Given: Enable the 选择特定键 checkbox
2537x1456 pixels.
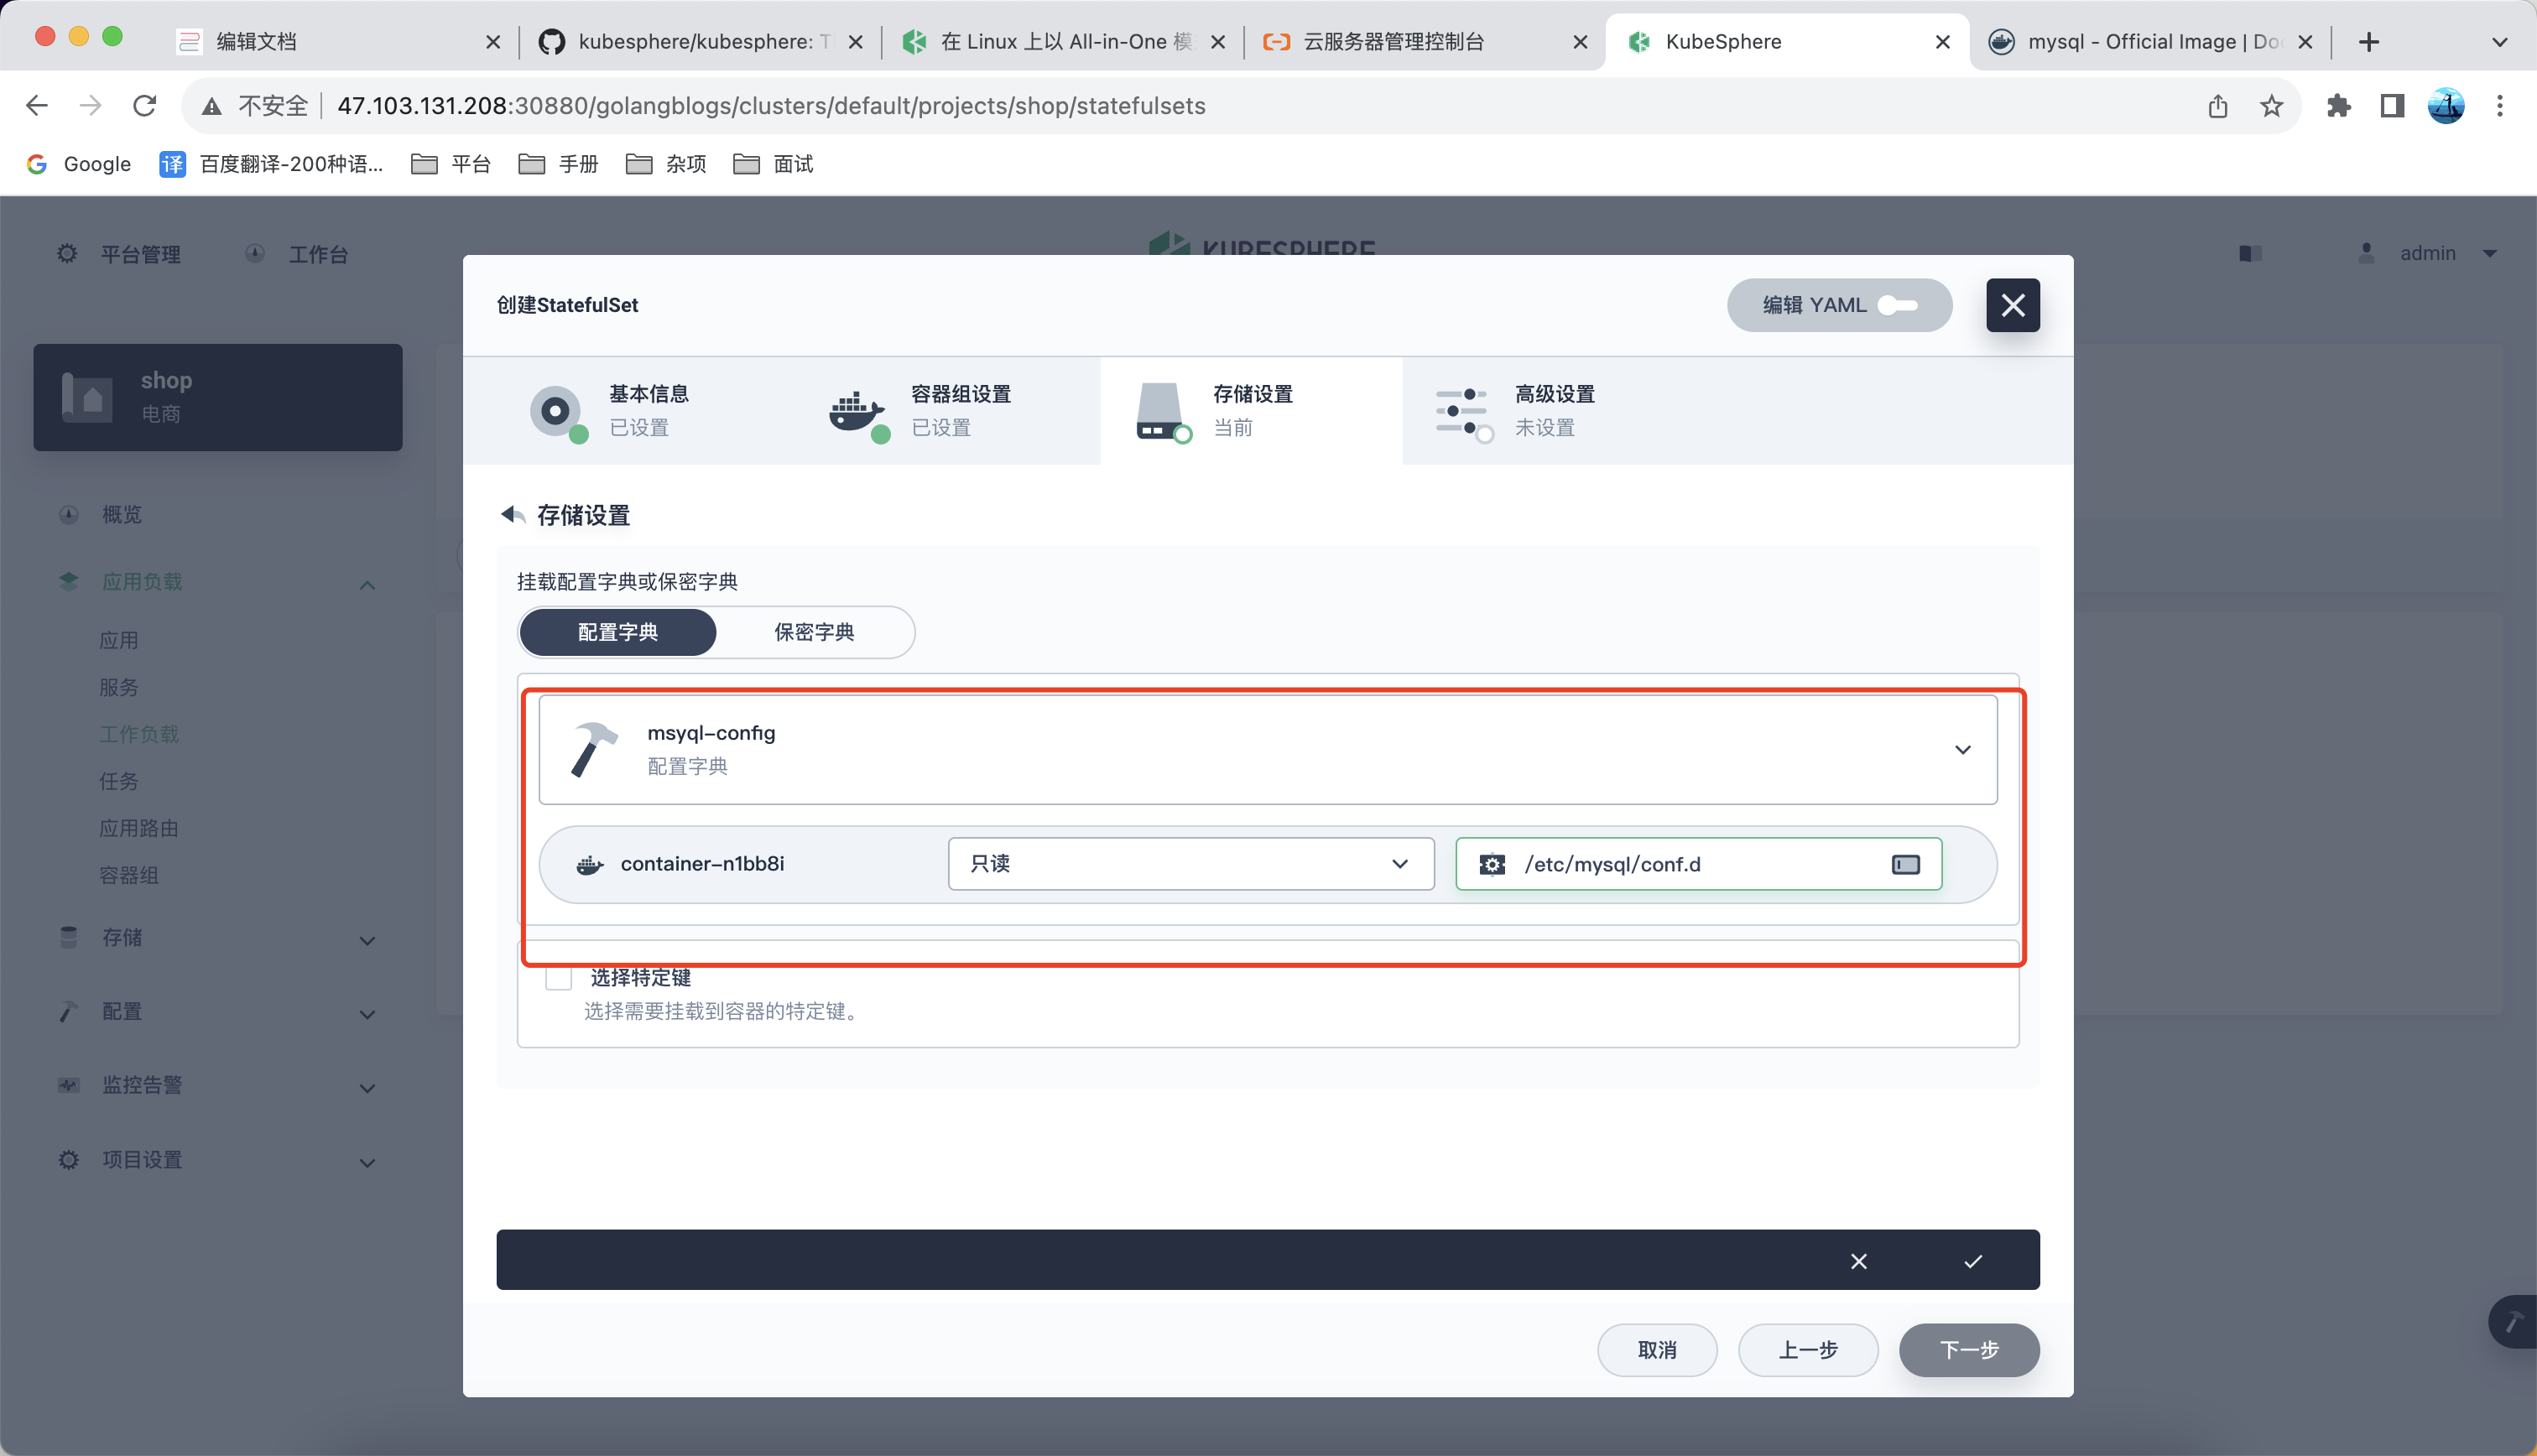Looking at the screenshot, I should pyautogui.click(x=558, y=978).
